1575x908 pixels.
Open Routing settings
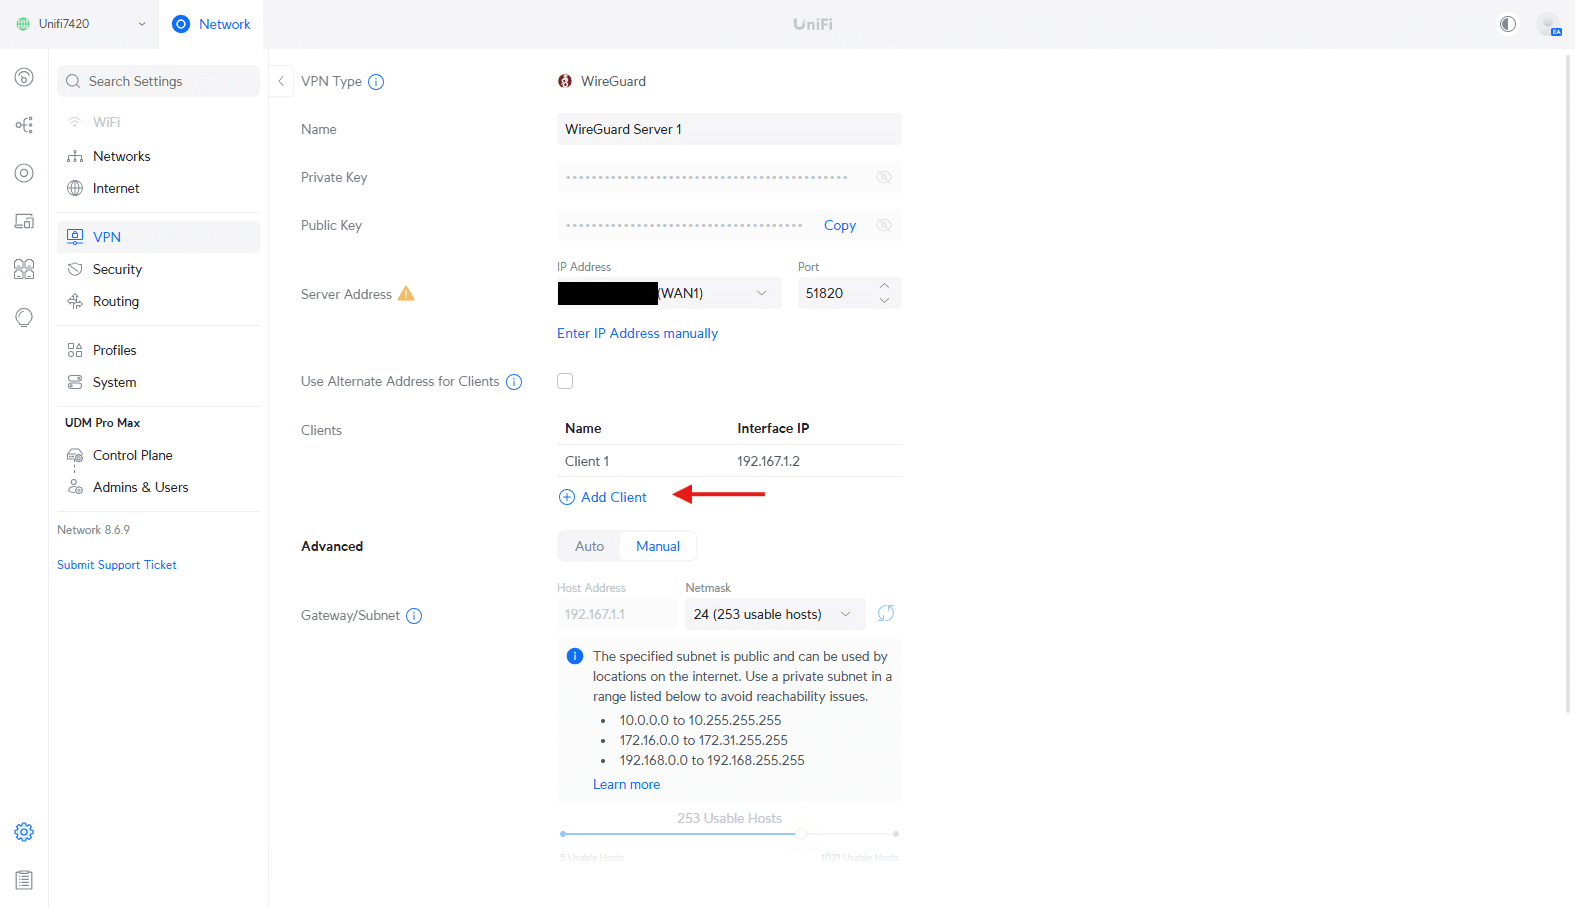click(x=158, y=301)
